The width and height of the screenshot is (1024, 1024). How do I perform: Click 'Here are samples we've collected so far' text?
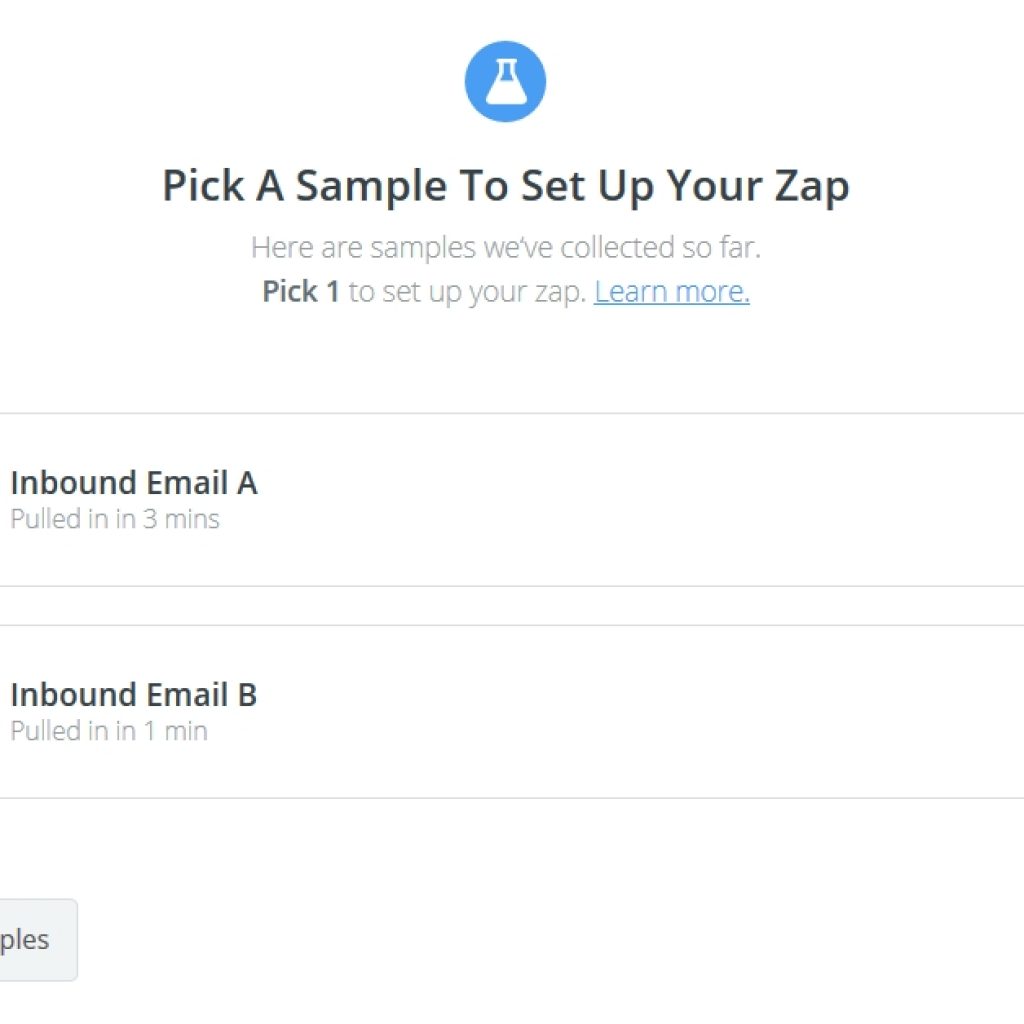tap(506, 248)
